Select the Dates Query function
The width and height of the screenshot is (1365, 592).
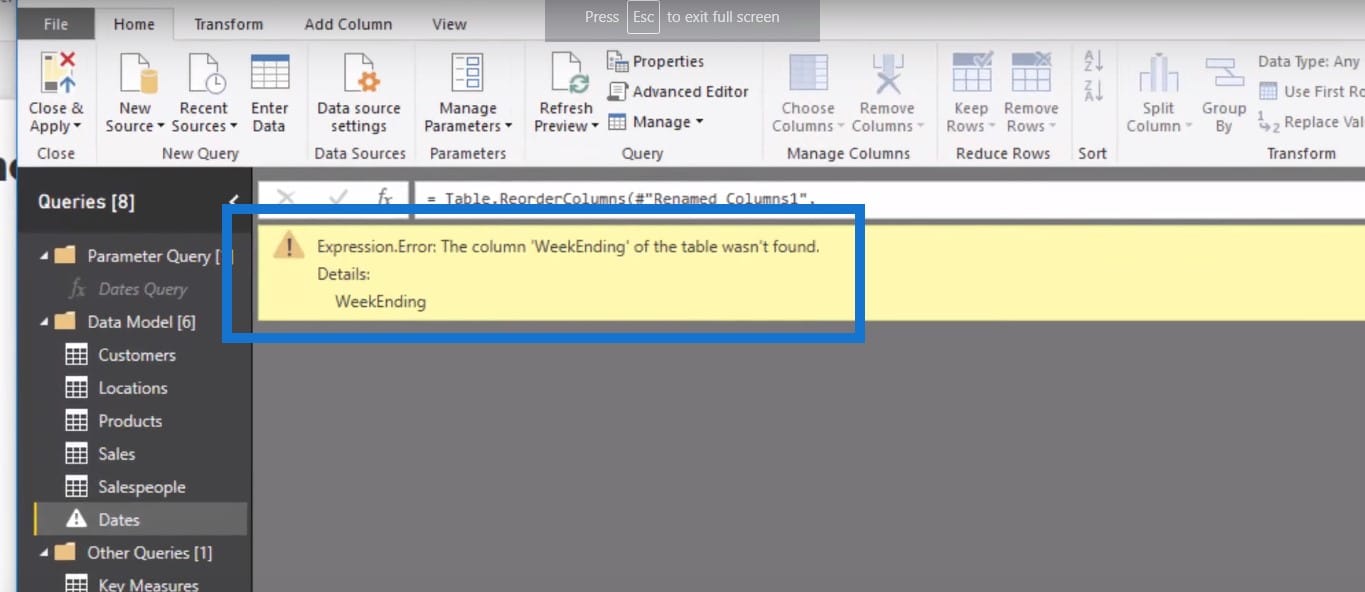[142, 289]
